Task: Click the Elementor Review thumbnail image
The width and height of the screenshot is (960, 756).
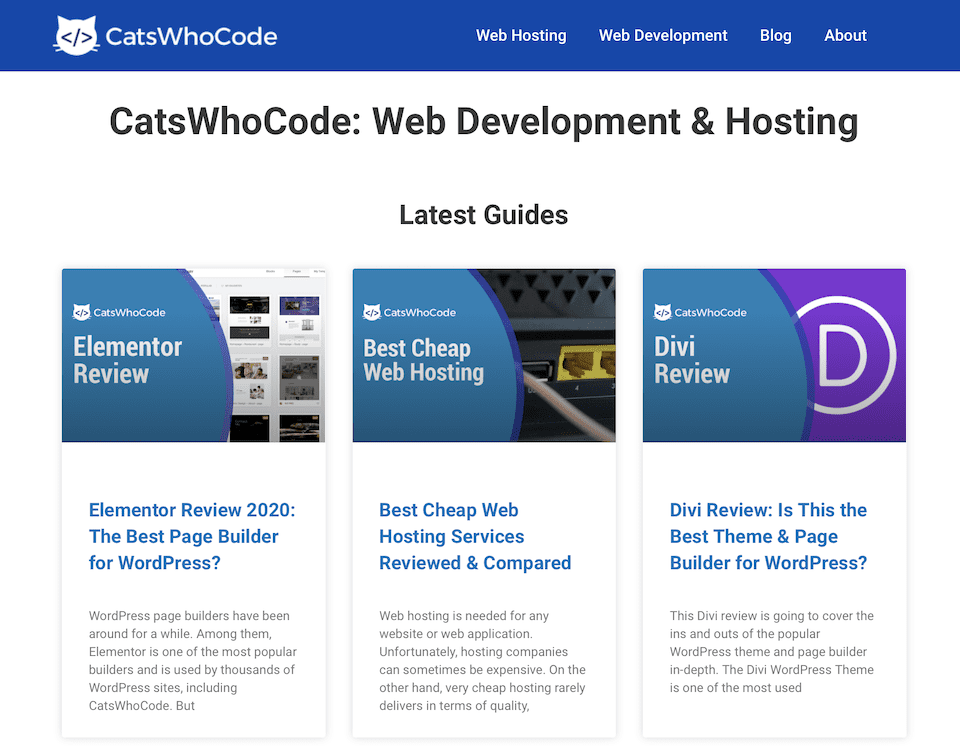Action: pos(193,354)
